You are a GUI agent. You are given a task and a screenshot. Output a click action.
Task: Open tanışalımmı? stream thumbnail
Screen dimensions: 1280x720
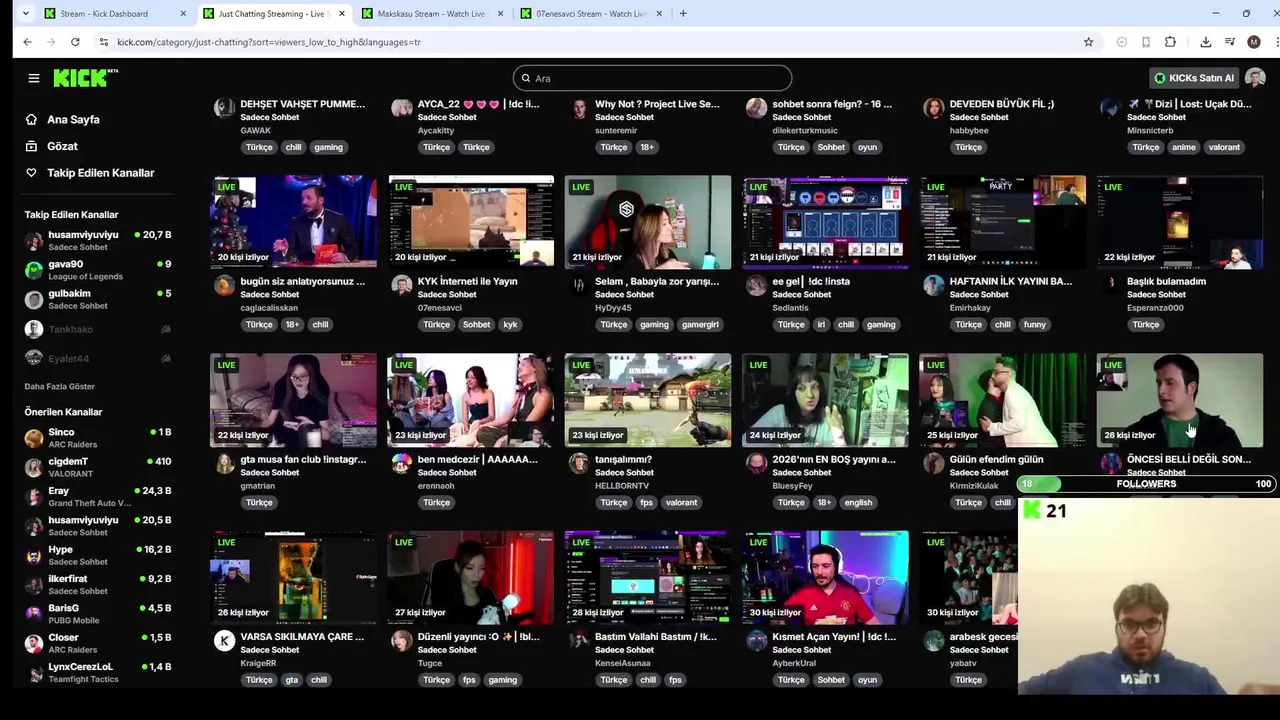click(648, 400)
